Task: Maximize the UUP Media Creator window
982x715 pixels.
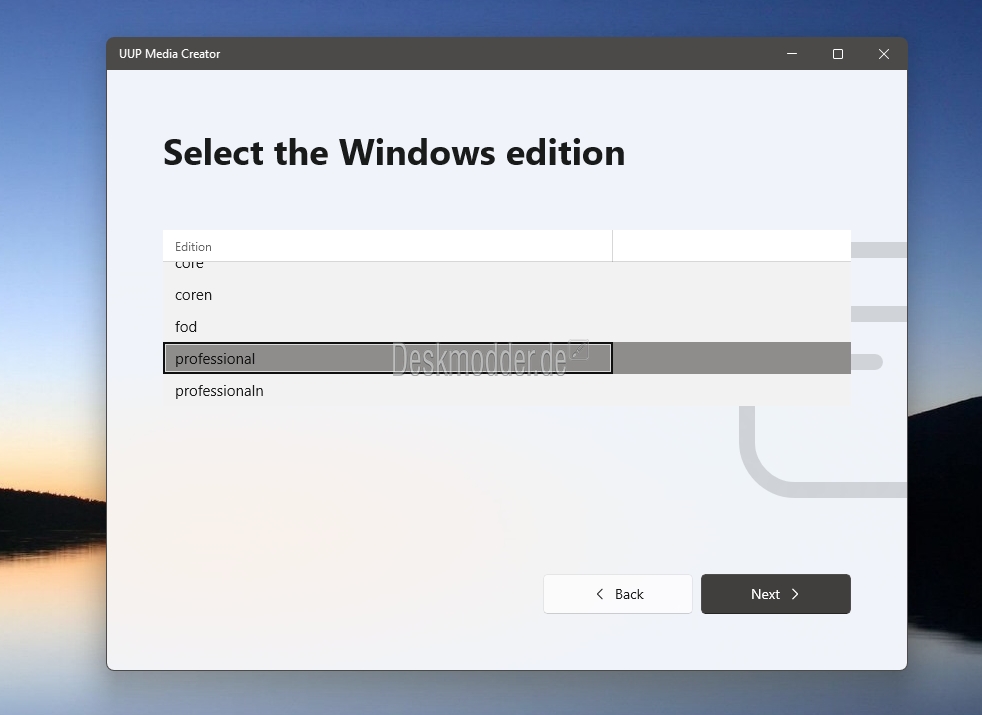Action: coord(838,54)
